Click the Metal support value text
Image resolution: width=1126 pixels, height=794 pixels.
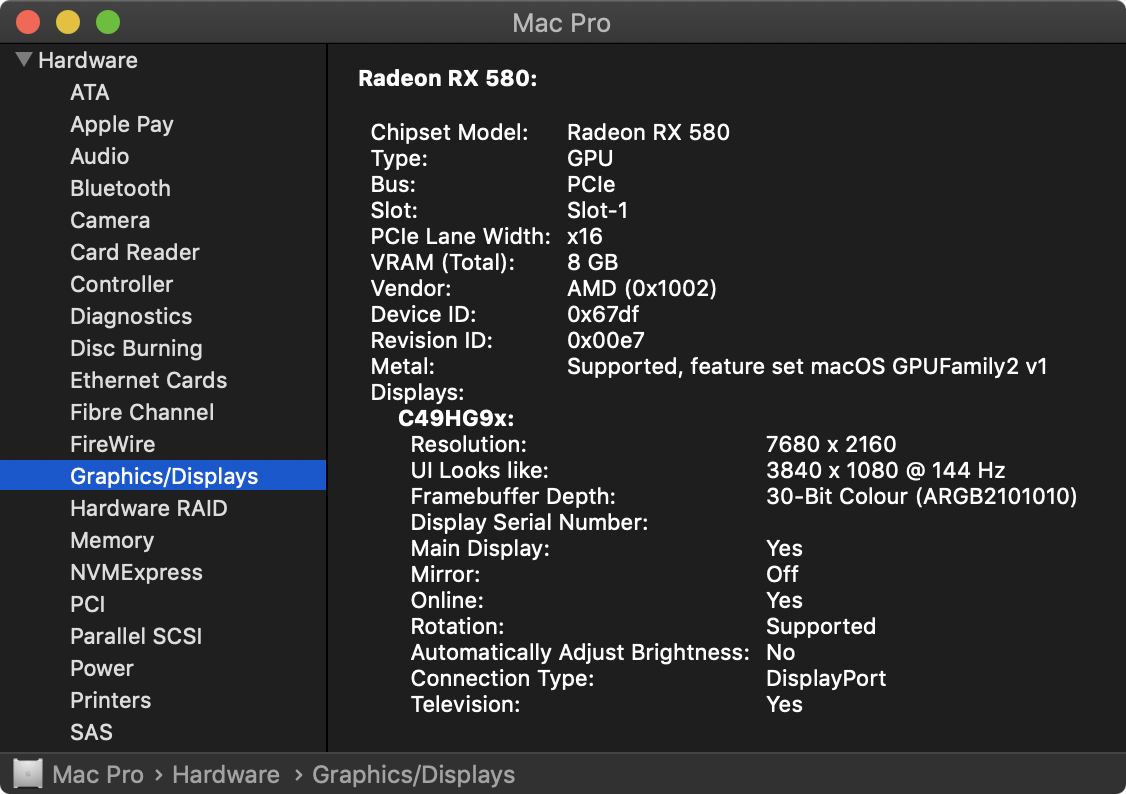[x=806, y=367]
